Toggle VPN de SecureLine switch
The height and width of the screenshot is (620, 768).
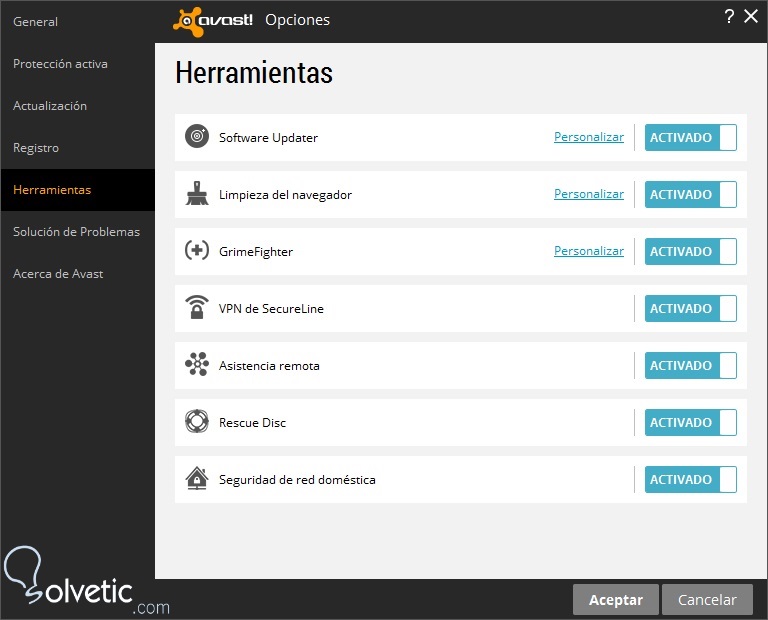coord(691,309)
